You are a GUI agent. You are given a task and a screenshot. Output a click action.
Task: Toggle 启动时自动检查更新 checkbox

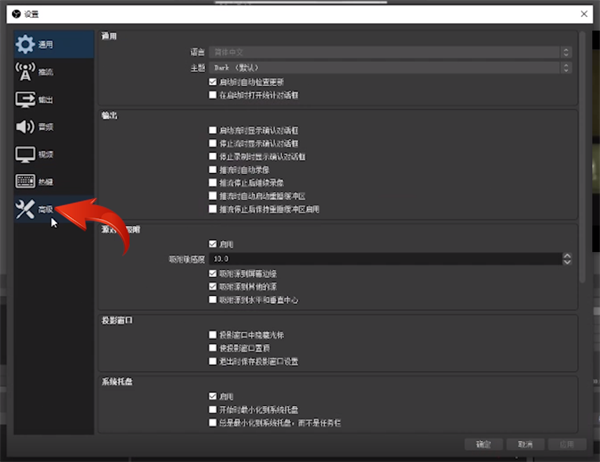[212, 82]
